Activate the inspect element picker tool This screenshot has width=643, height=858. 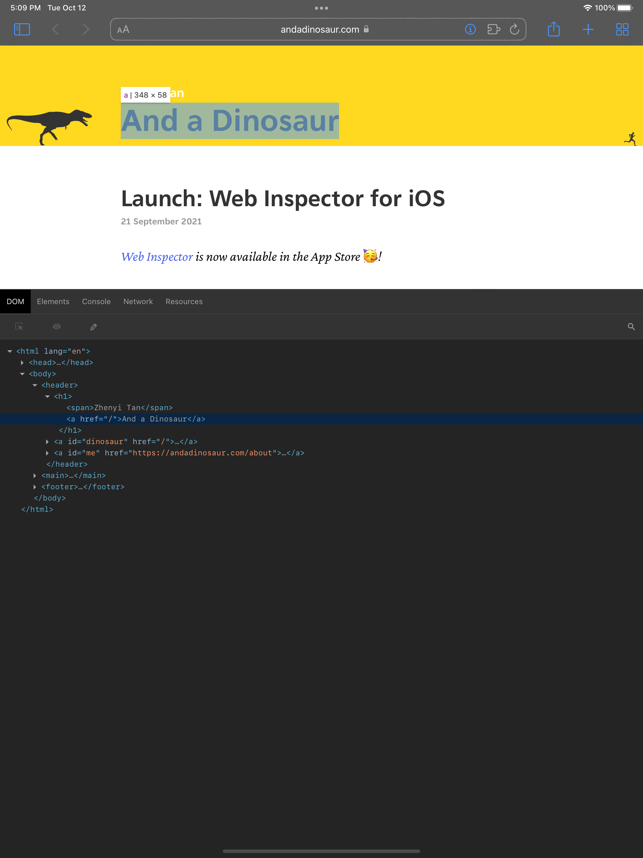pos(19,327)
